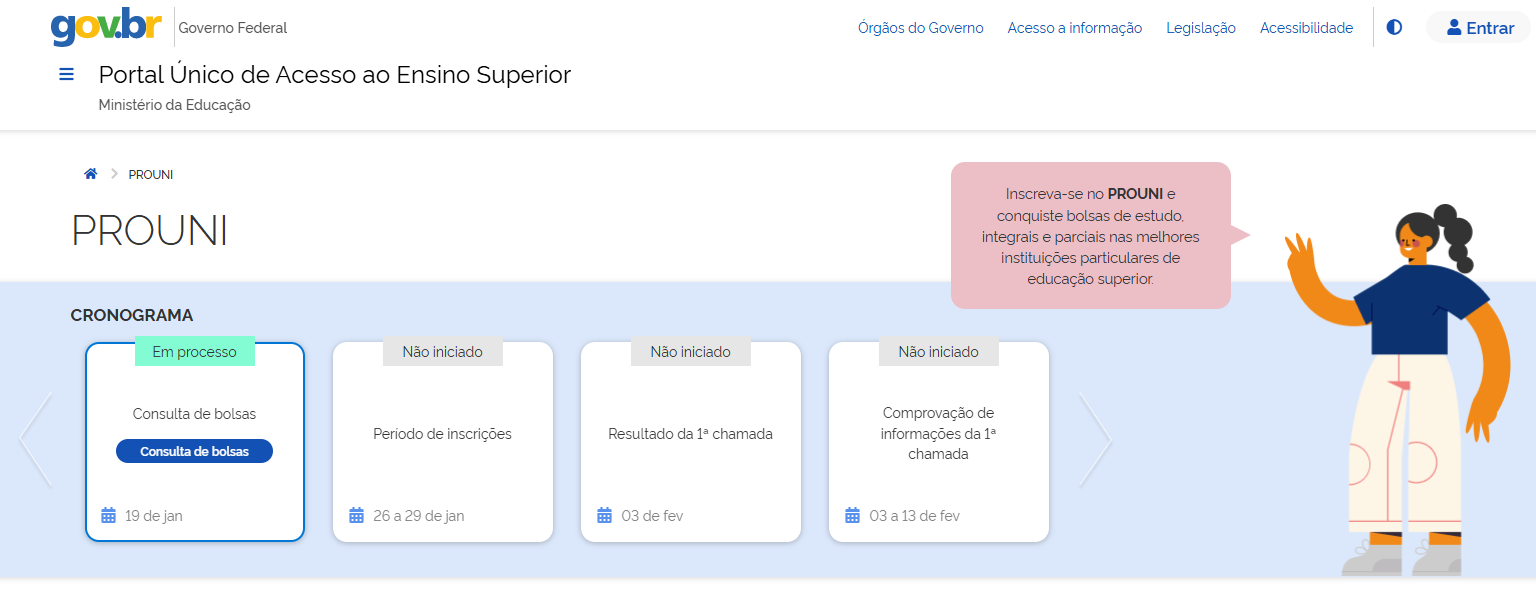Go to Legislação page
This screenshot has width=1536, height=610.
click(x=1200, y=28)
